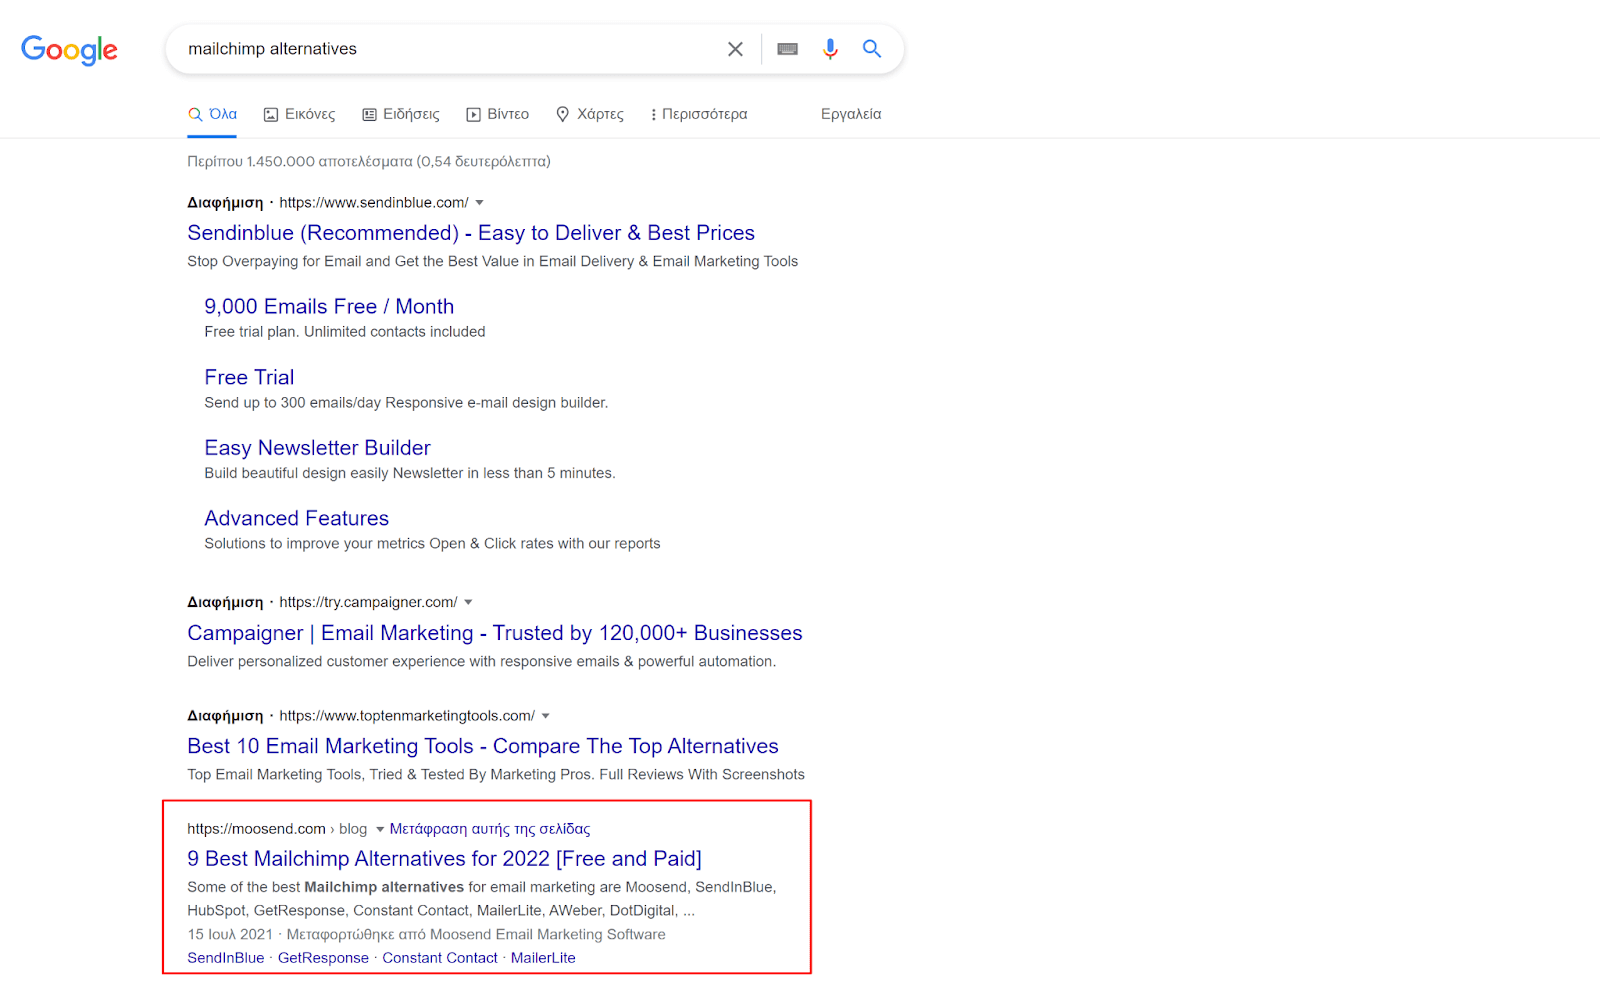The width and height of the screenshot is (1600, 987).
Task: Open Advanced Features sitelink
Action: click(296, 518)
